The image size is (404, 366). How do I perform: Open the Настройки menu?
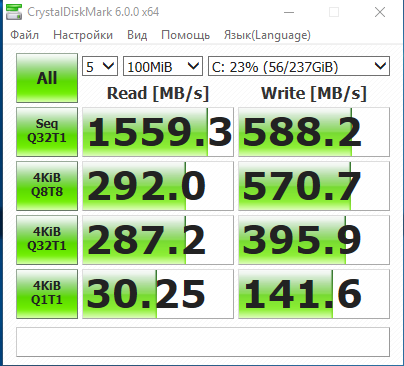(x=83, y=35)
